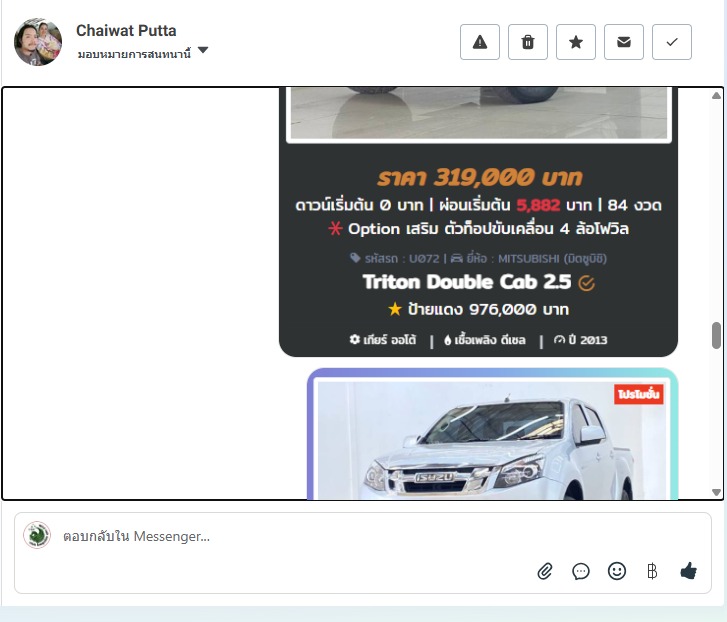
Task: Open payment request Baht icon
Action: 652,571
